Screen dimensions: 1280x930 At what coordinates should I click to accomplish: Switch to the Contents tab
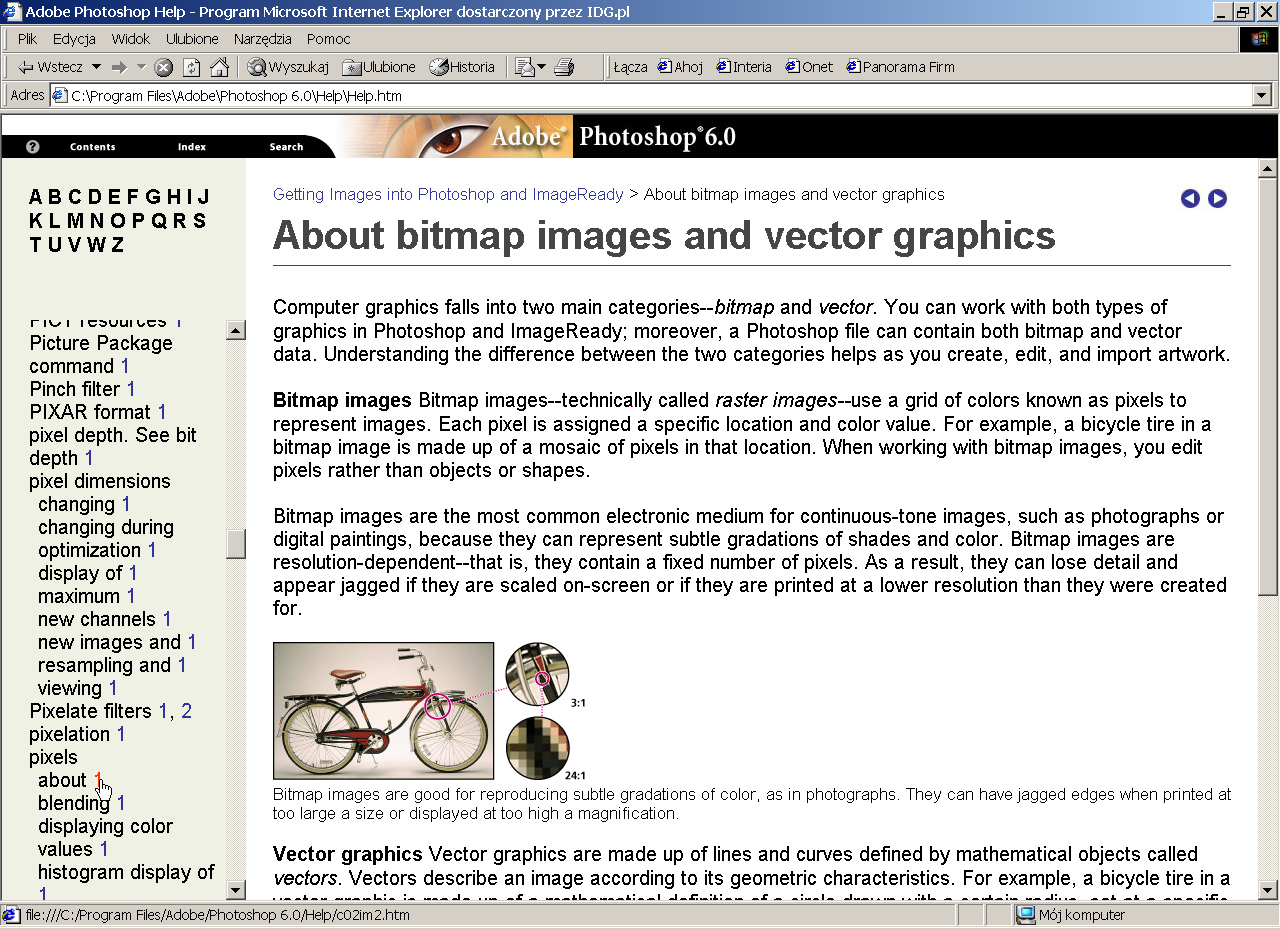point(93,147)
